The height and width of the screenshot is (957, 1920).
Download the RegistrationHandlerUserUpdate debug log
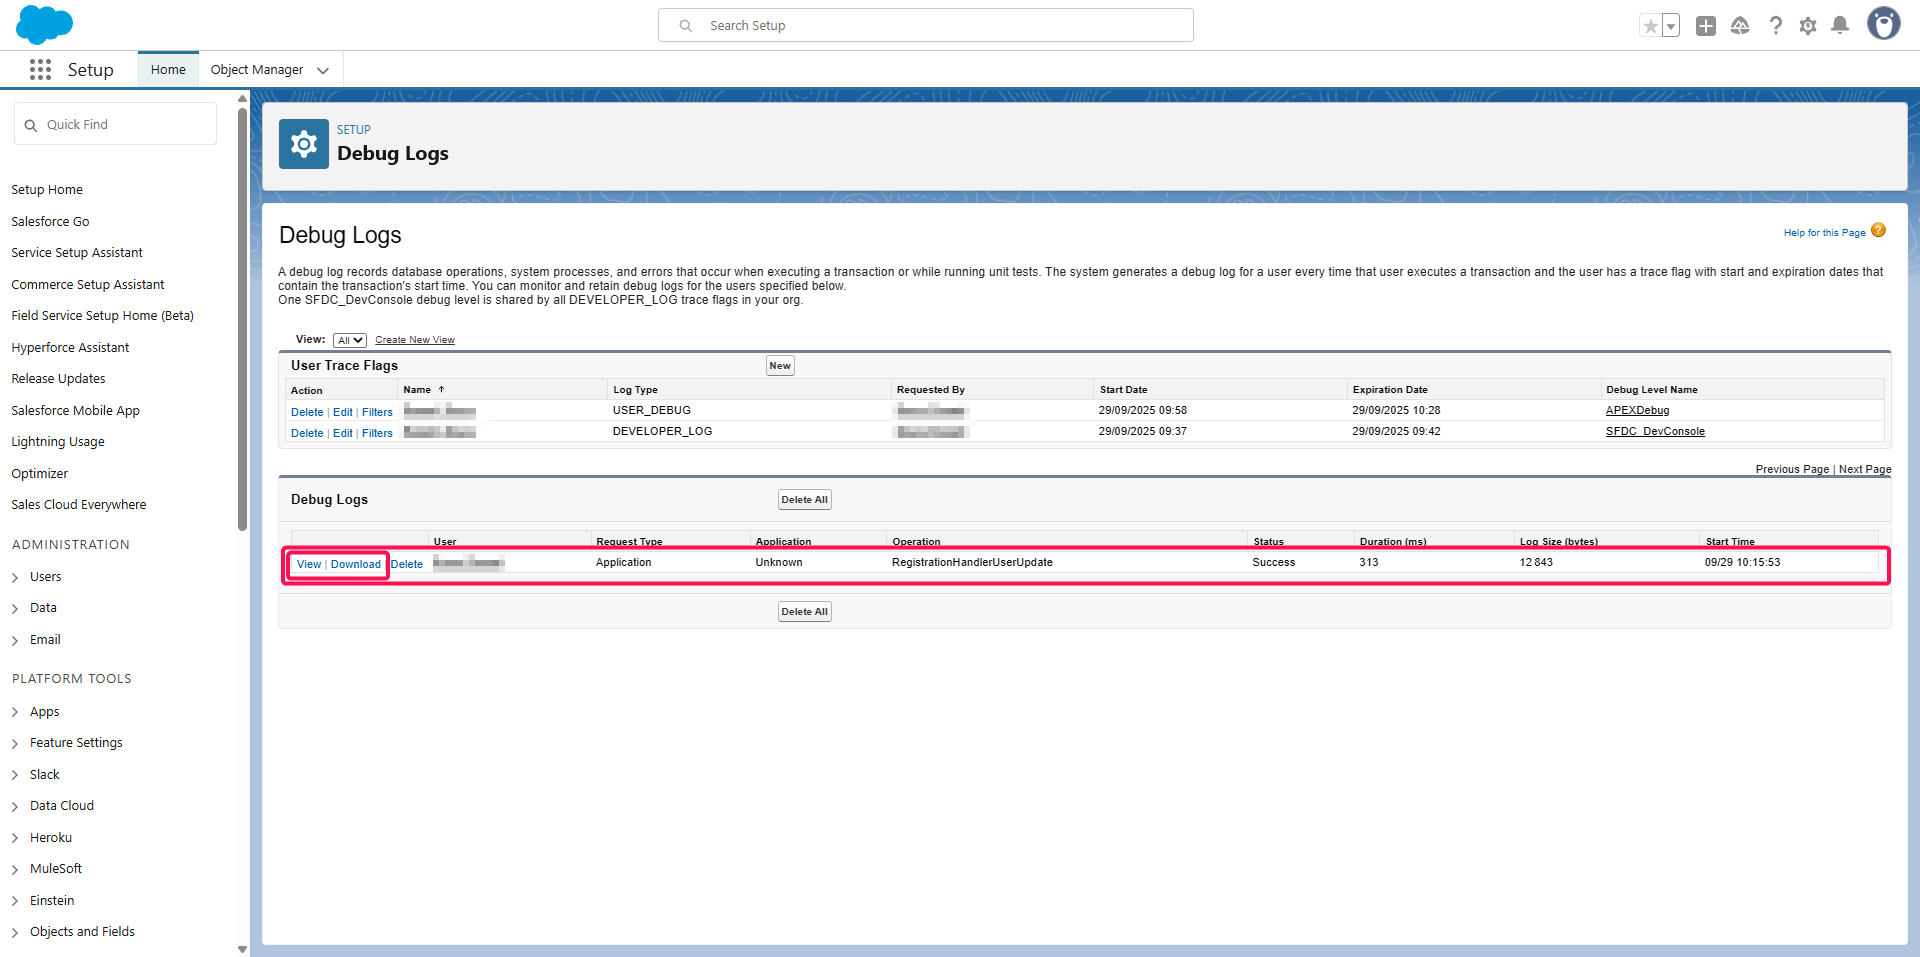click(356, 564)
